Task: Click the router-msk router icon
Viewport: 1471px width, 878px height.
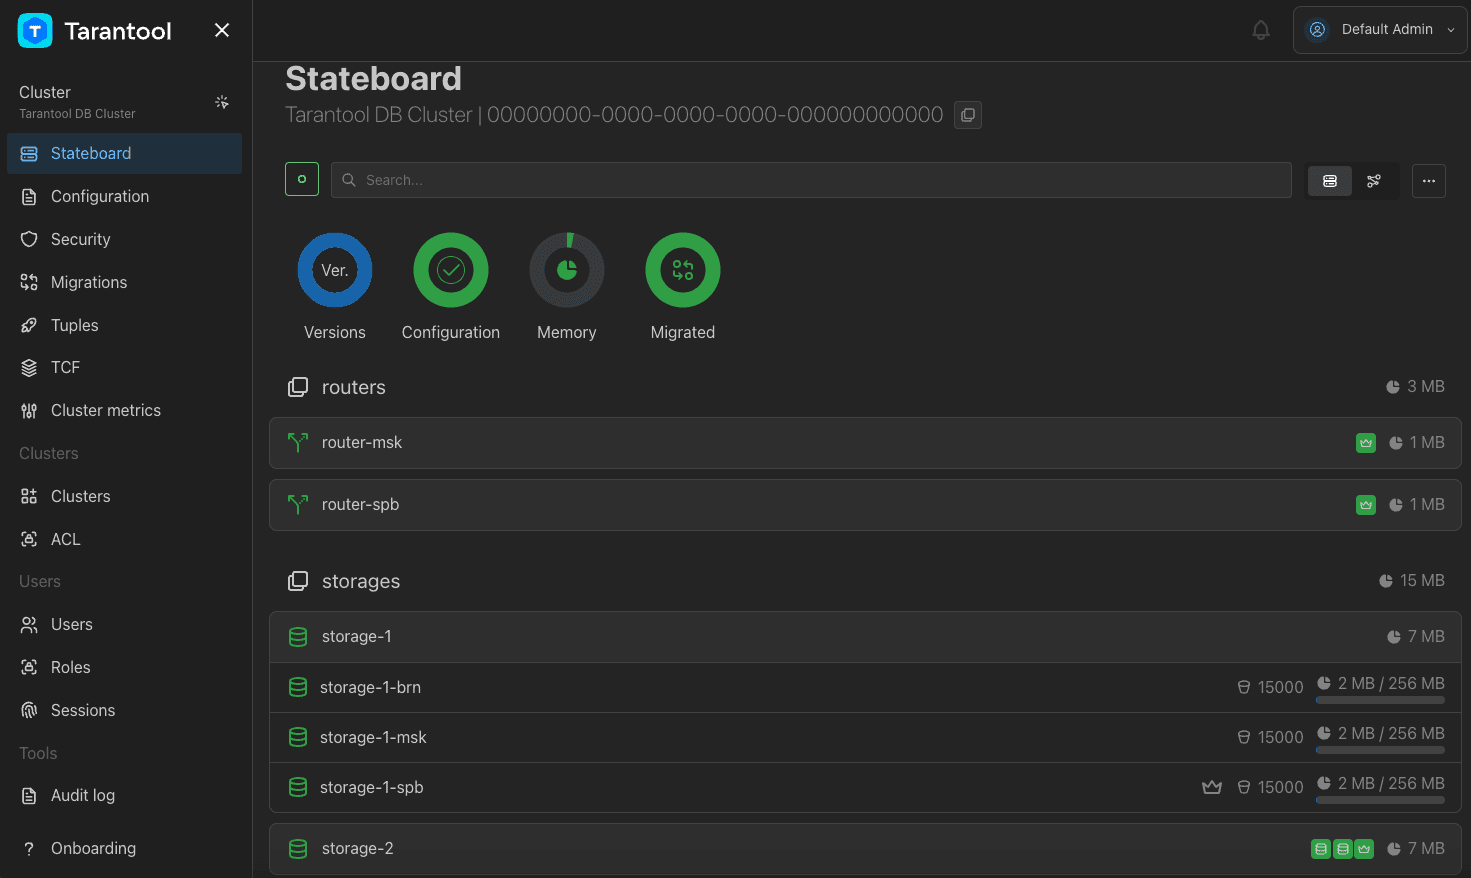Action: tap(298, 442)
